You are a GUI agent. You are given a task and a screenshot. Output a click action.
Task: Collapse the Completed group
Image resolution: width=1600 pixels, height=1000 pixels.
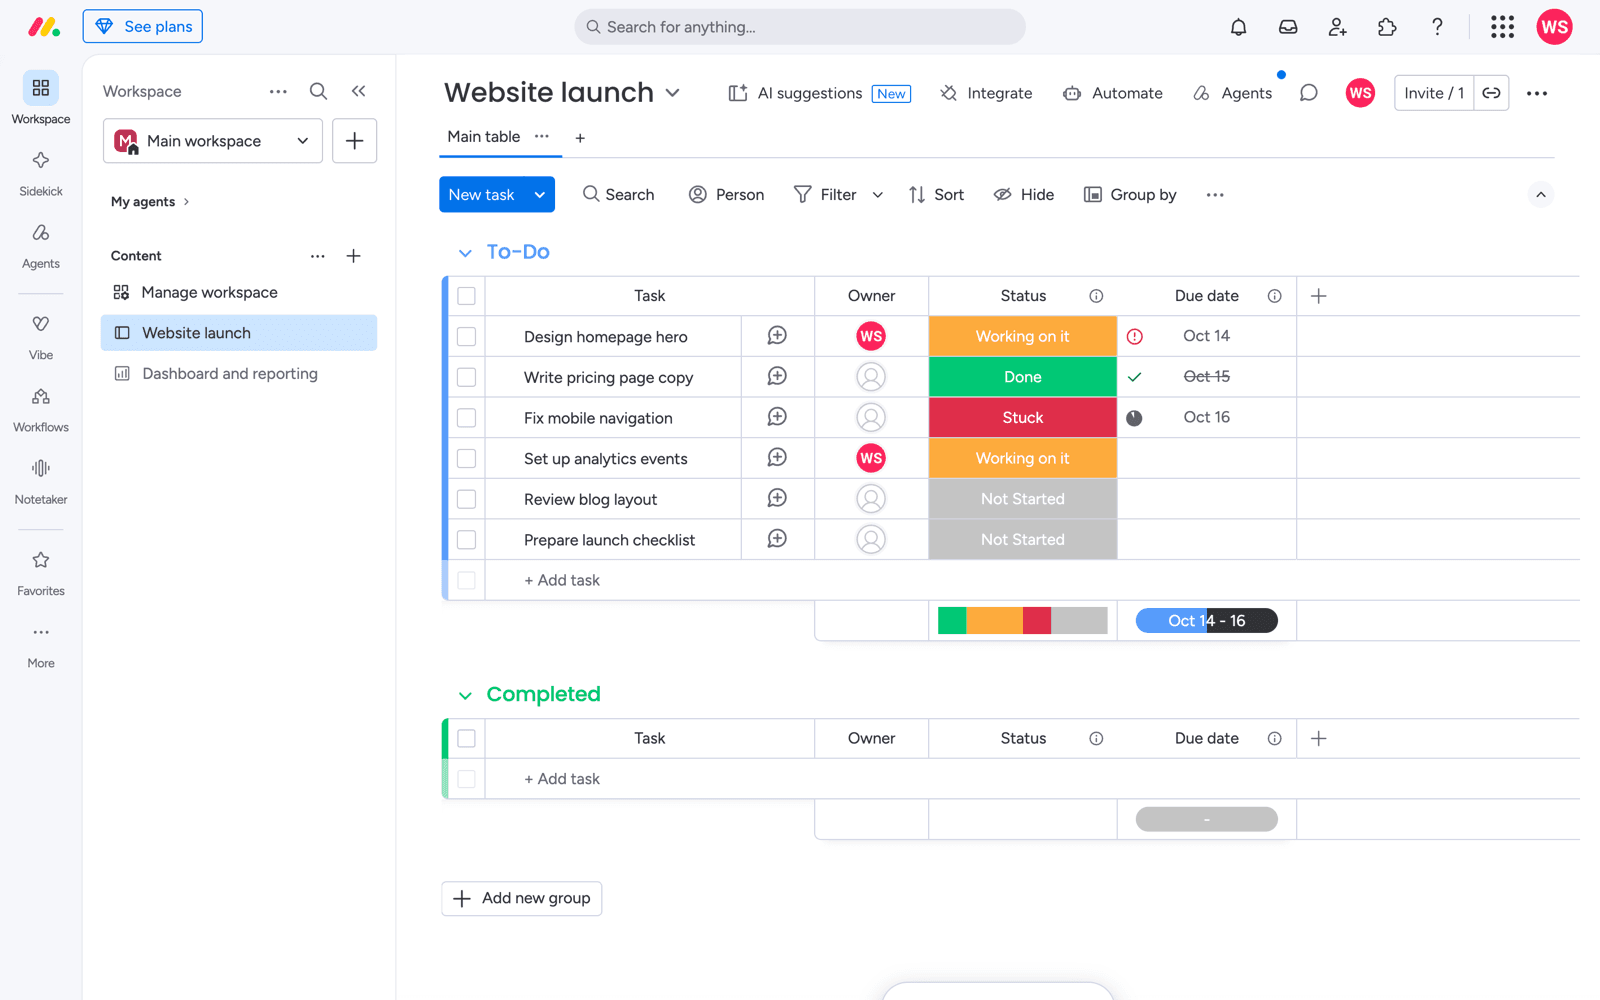[x=465, y=695]
